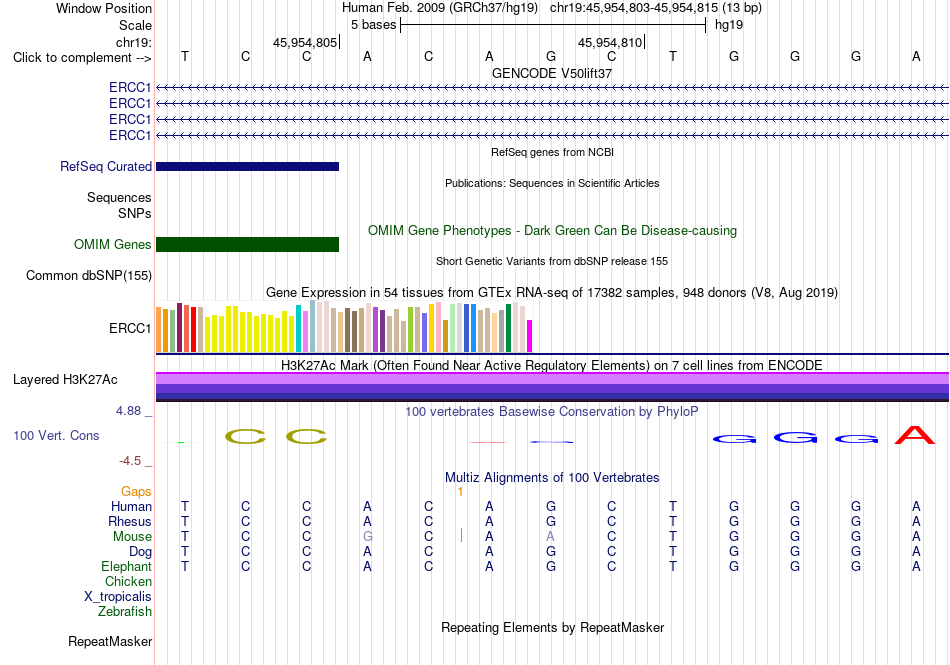Click the dark blue RefSeq Curated exon block

coord(248,167)
